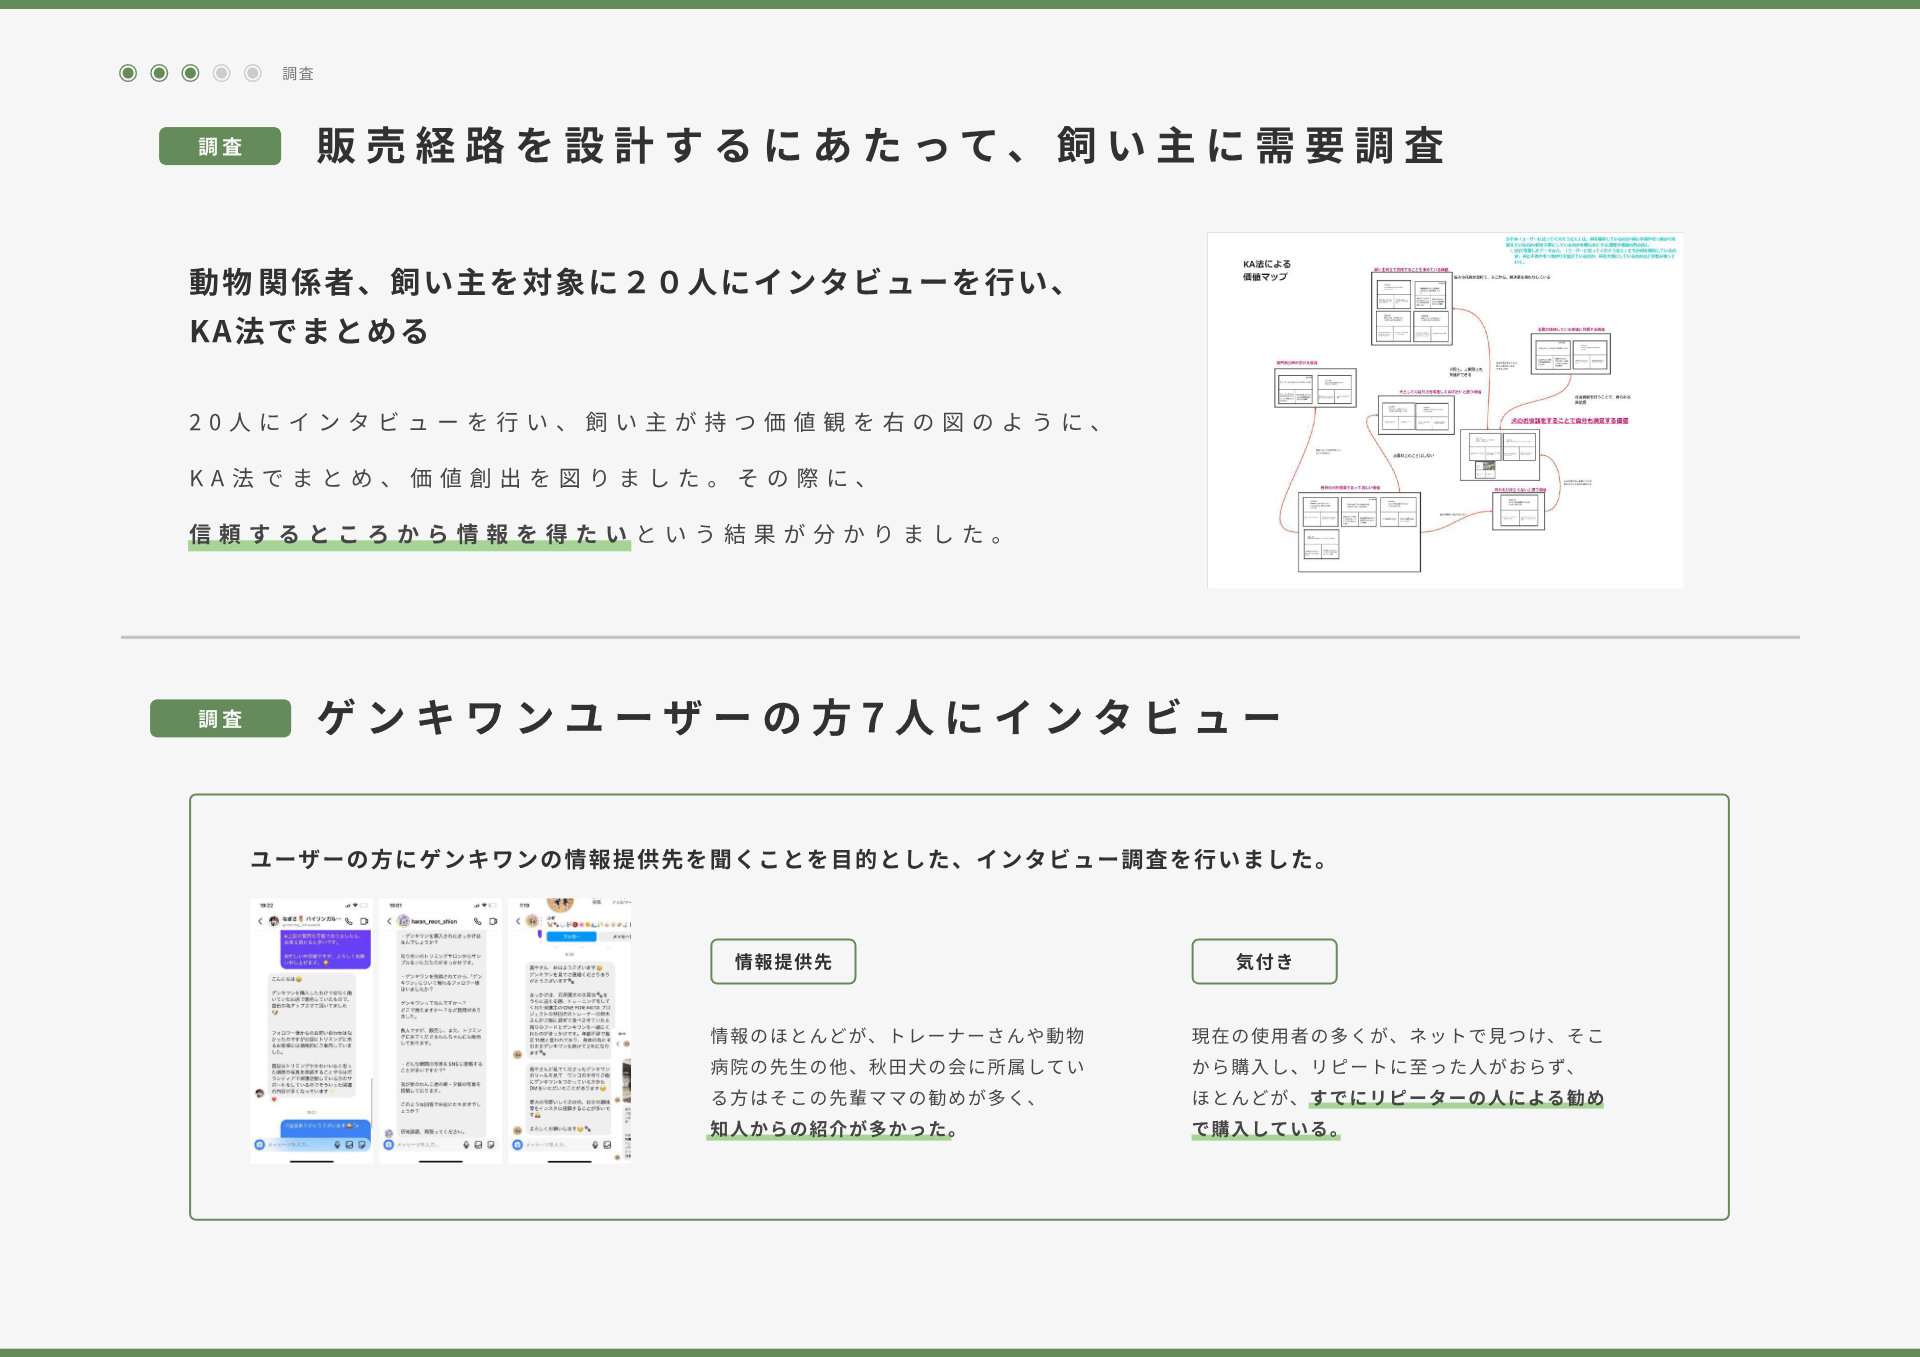Screen dimensions: 1920x1357
Task: Click underlined text 信頼するところから情報を得たい
Action: [409, 535]
